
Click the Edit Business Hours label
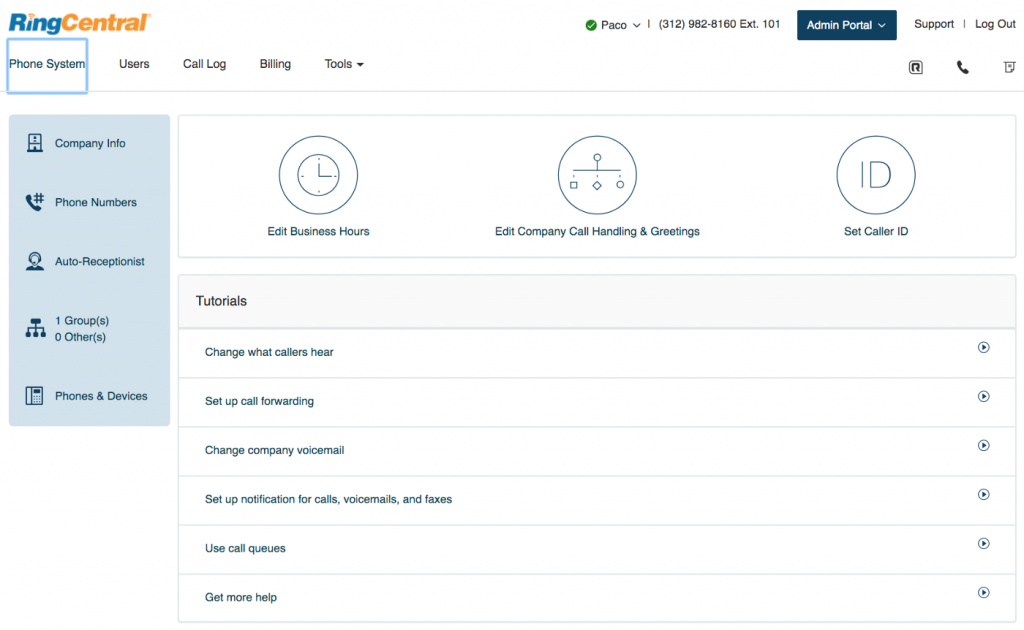(x=318, y=231)
